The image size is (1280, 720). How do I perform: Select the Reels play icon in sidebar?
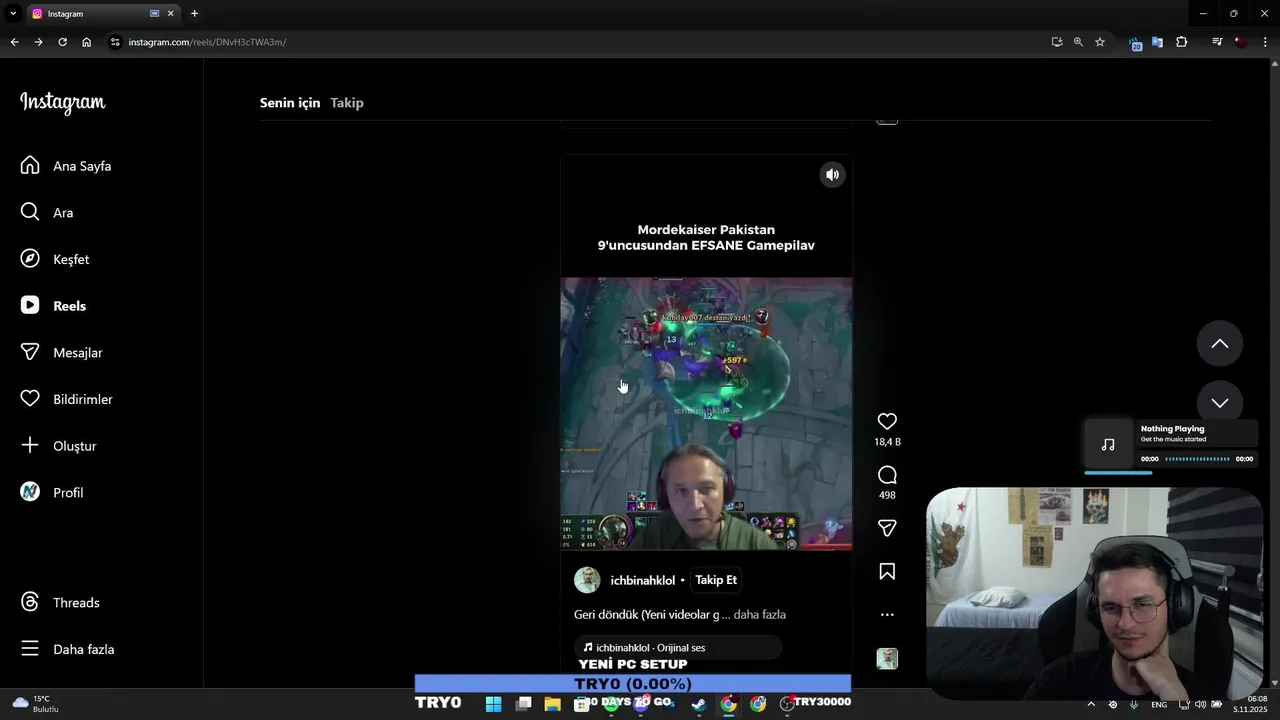(x=30, y=305)
